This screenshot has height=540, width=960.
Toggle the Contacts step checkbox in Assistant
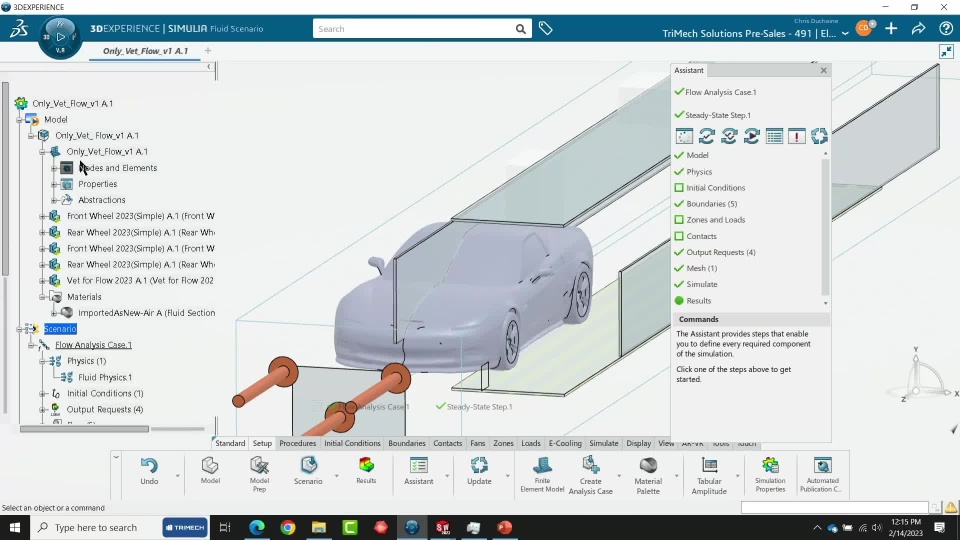coord(679,236)
